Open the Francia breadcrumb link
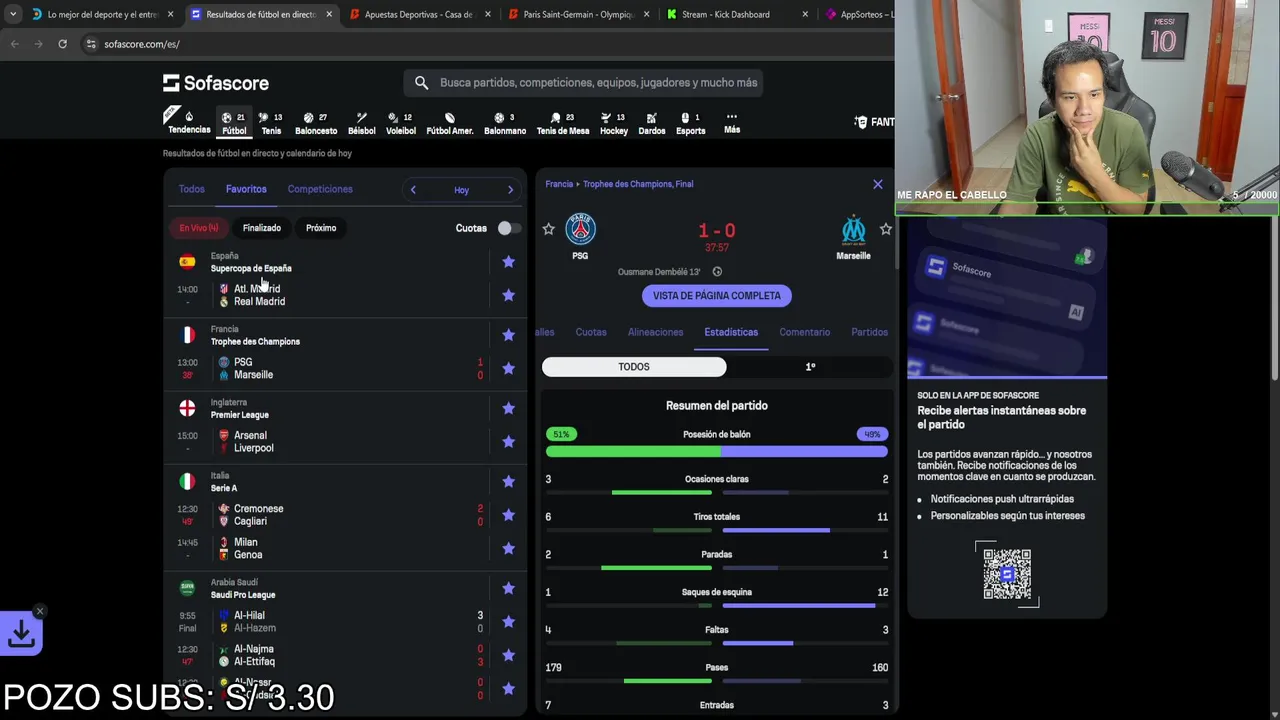The image size is (1280, 720). (x=559, y=184)
